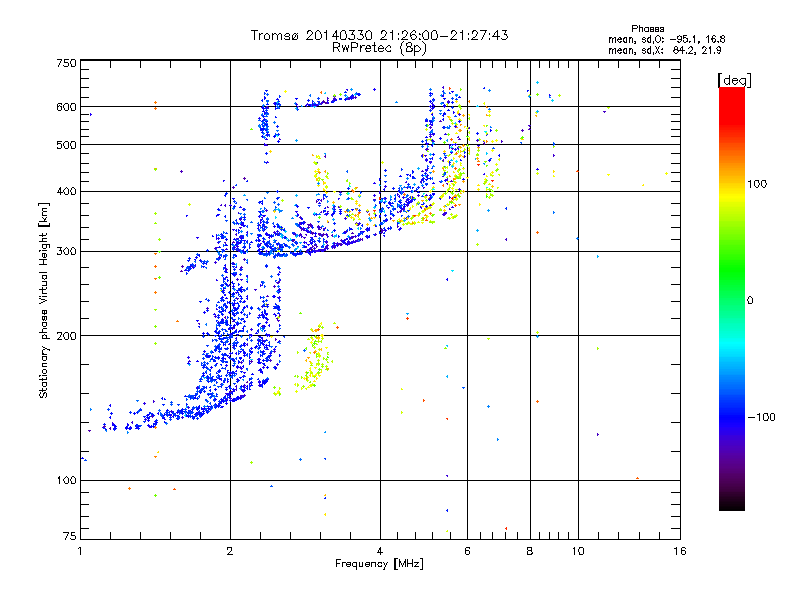The height and width of the screenshot is (600, 800).
Task: Click the 'RwPretec (8p)' subtitle
Action: [x=380, y=48]
